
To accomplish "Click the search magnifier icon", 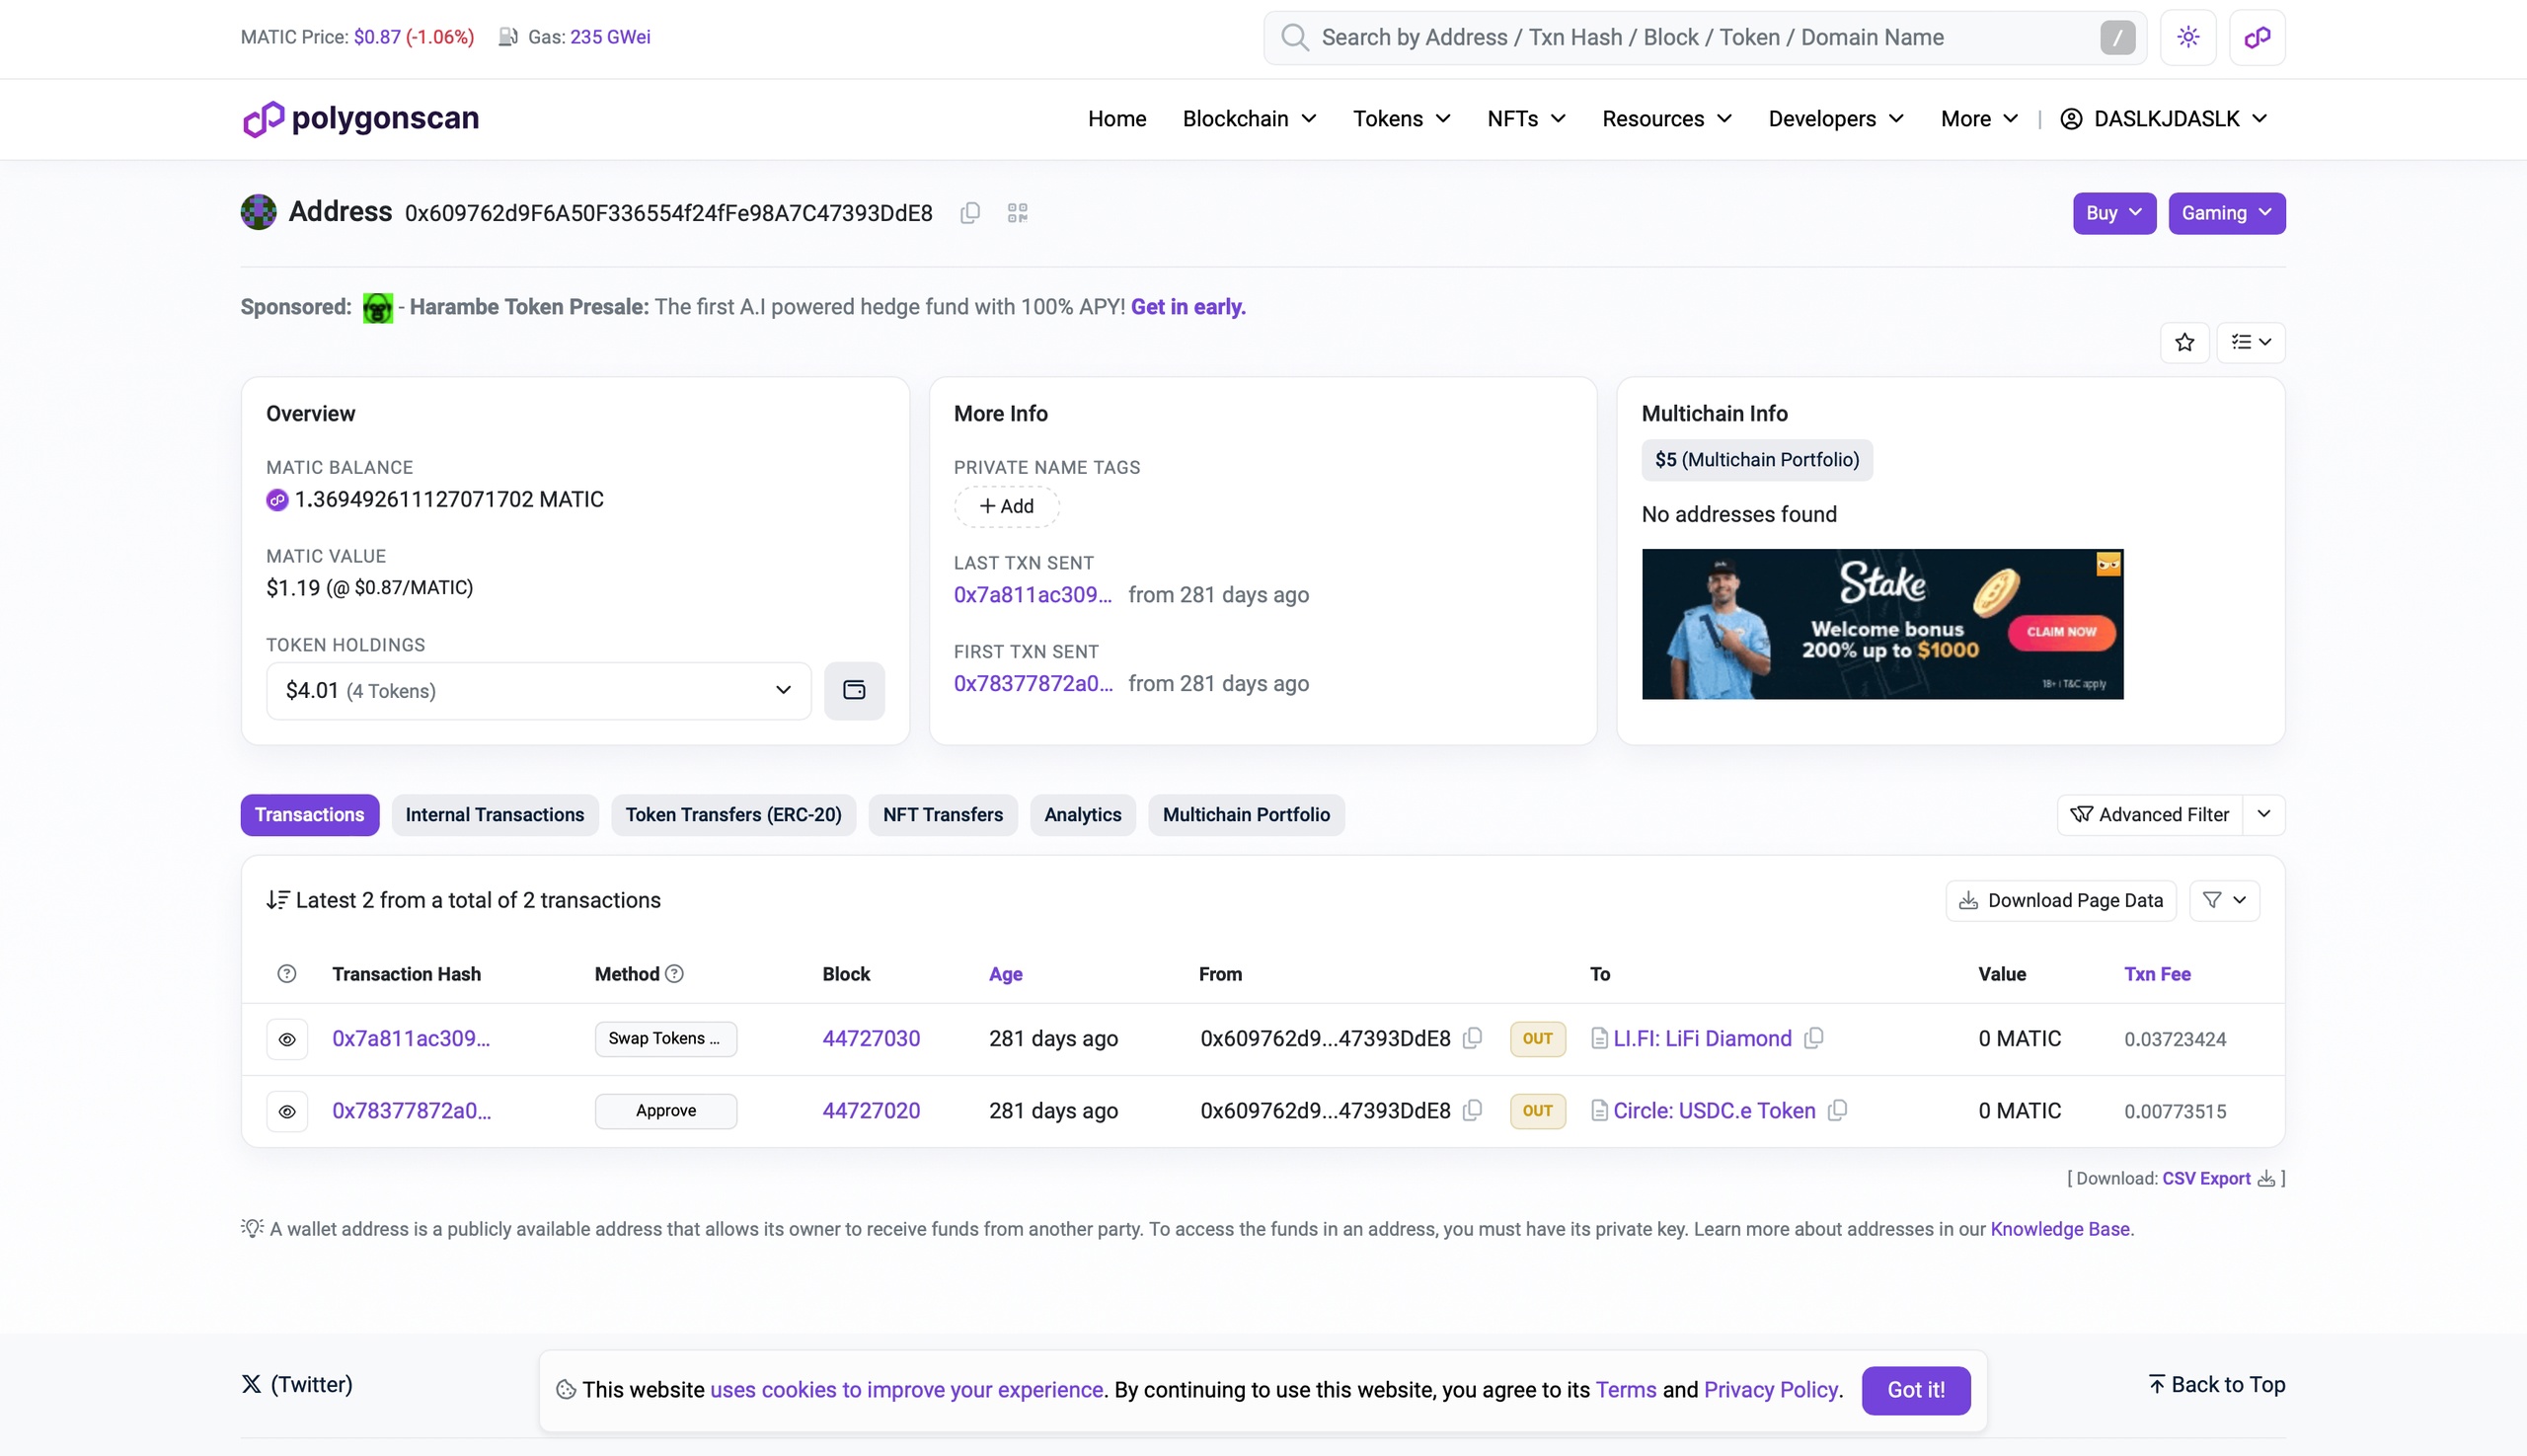I will pyautogui.click(x=1294, y=37).
